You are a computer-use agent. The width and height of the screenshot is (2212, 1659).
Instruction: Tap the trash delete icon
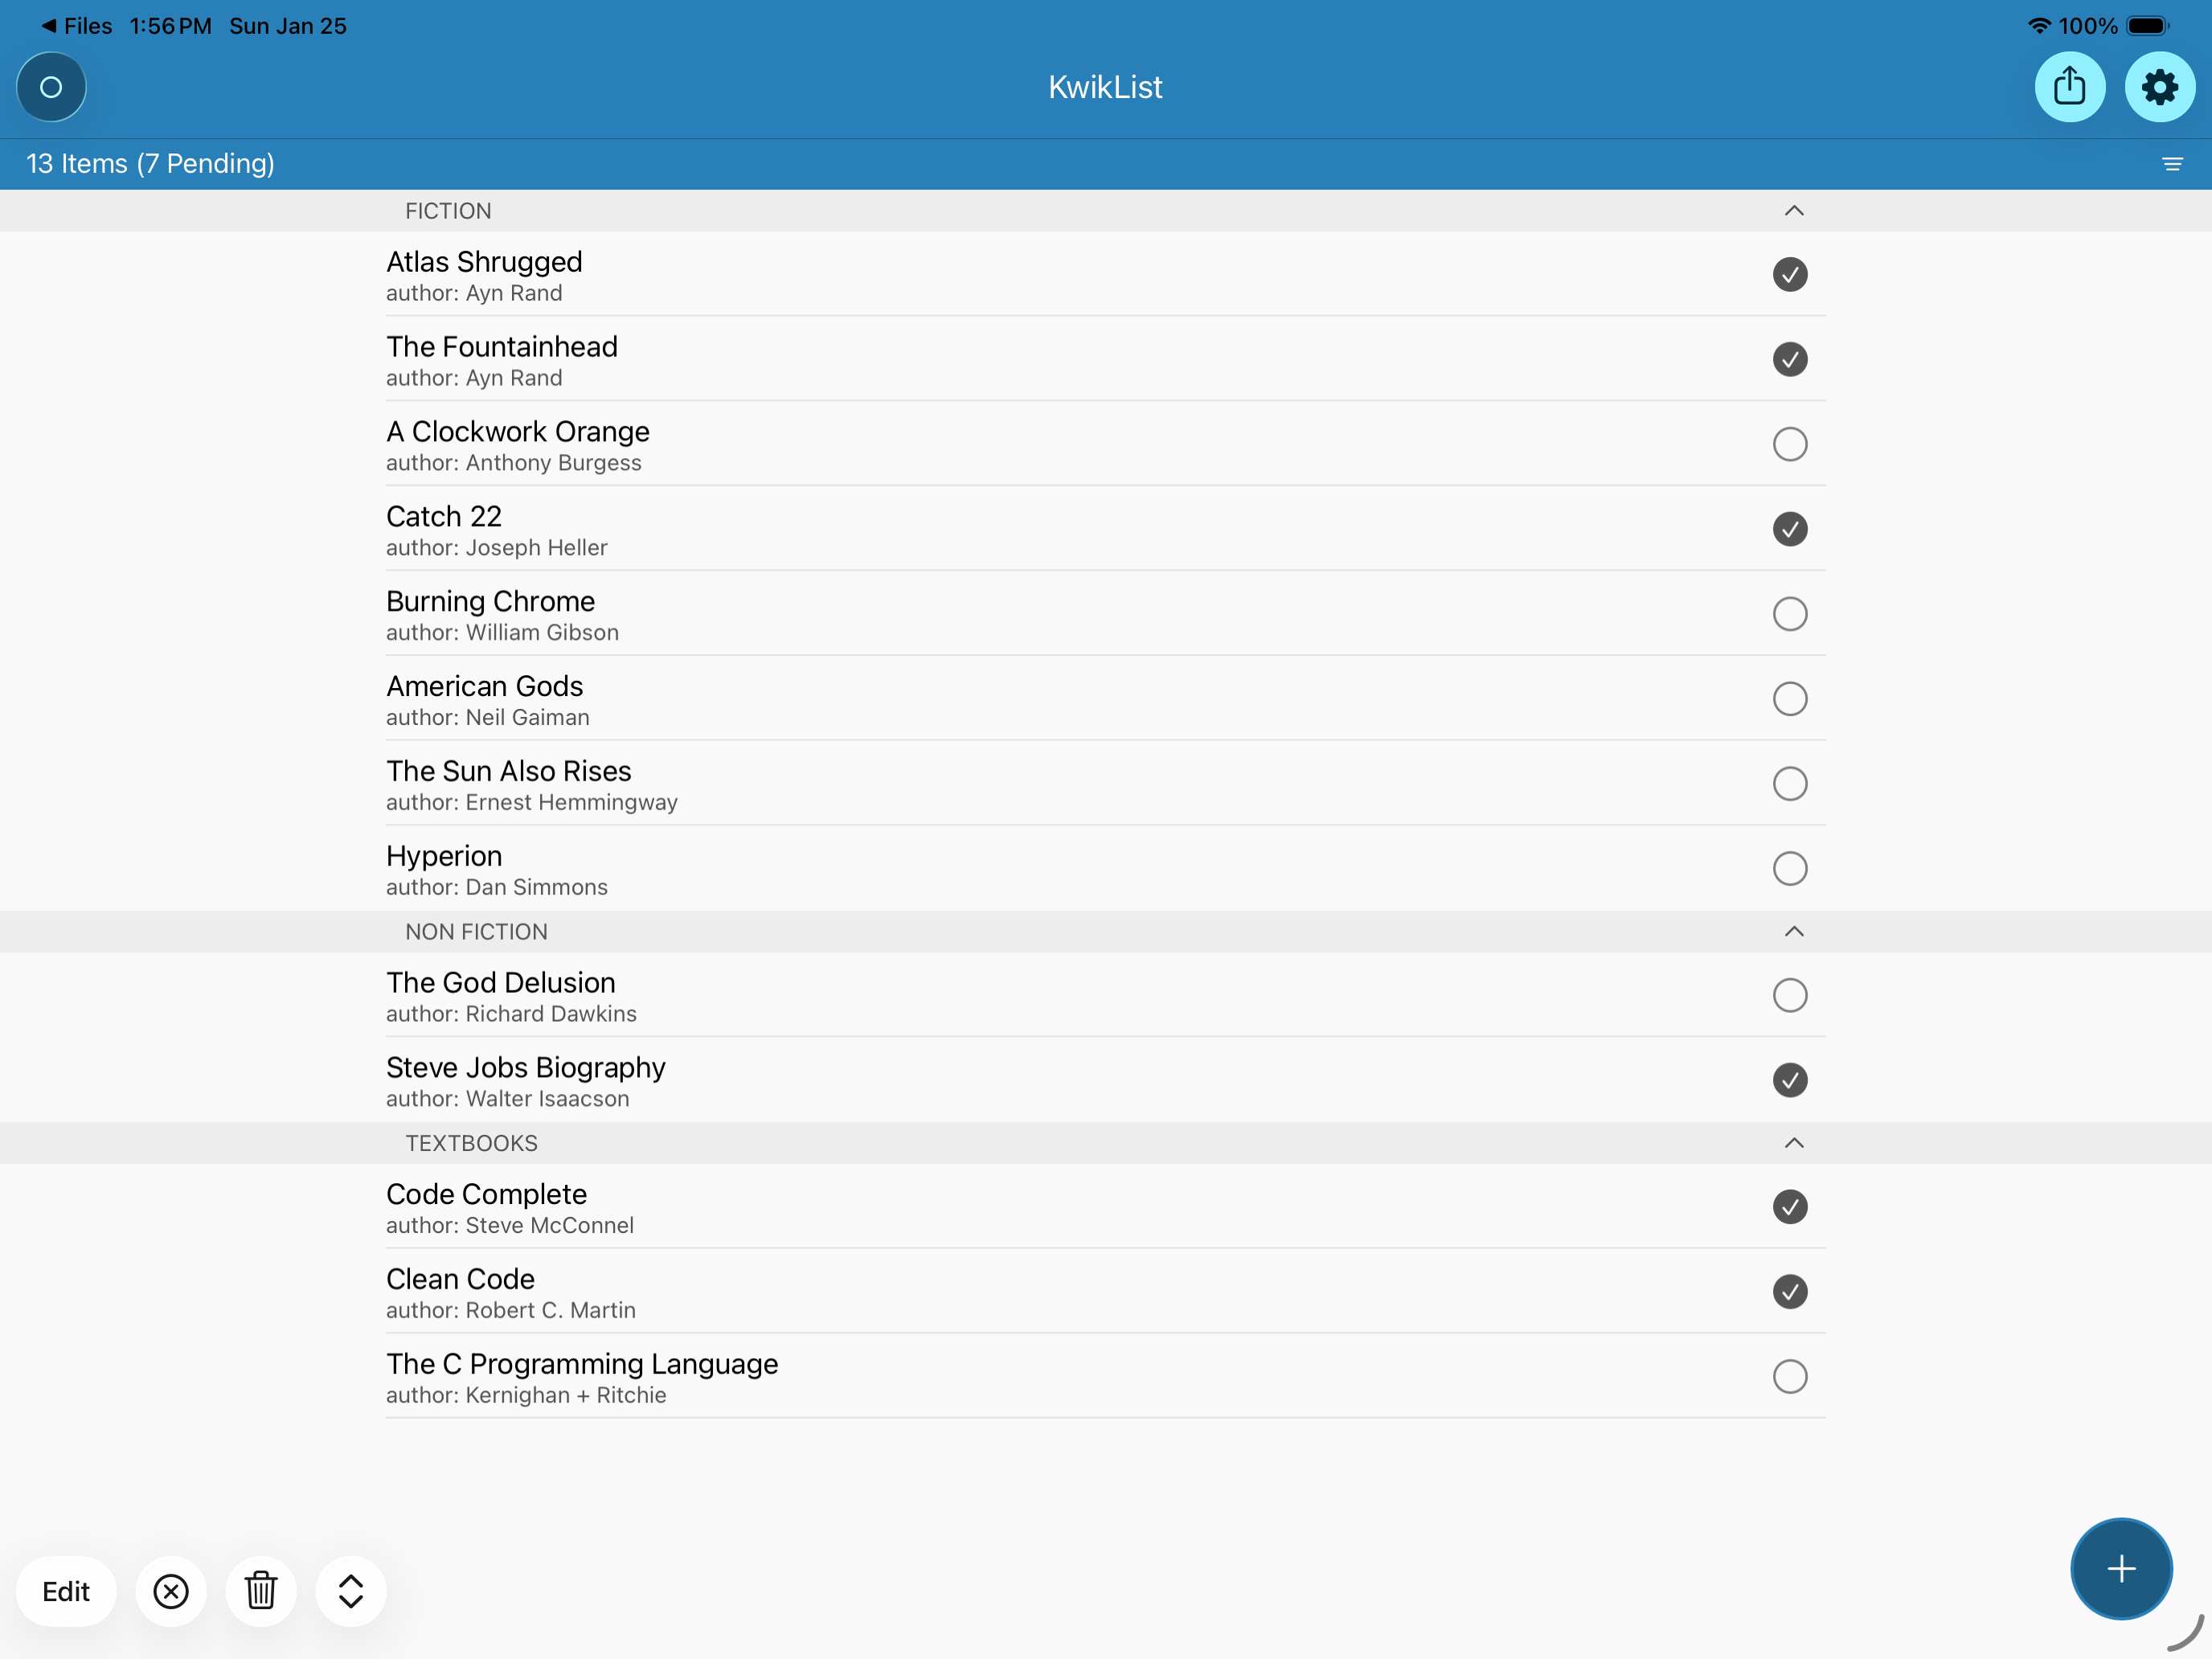point(261,1591)
